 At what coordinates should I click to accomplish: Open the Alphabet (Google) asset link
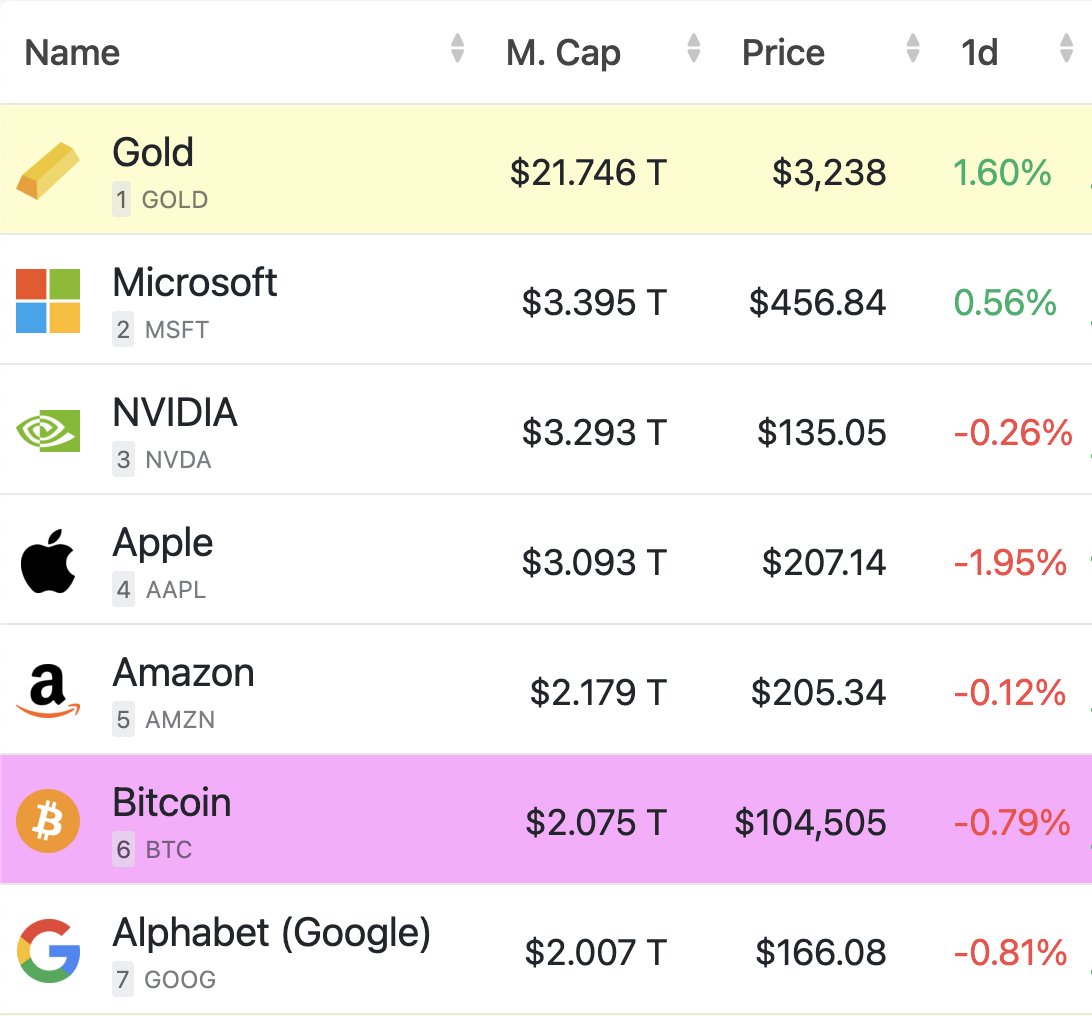(271, 933)
